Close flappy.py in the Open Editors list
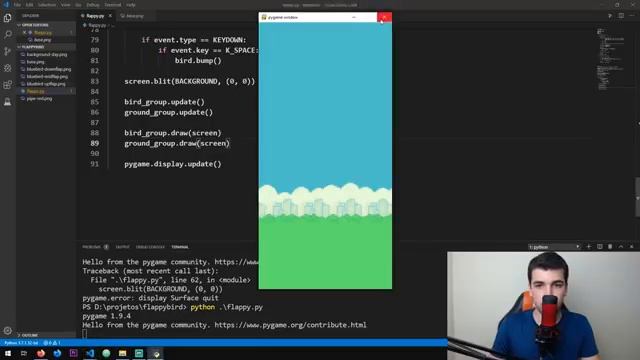 (x=24, y=32)
